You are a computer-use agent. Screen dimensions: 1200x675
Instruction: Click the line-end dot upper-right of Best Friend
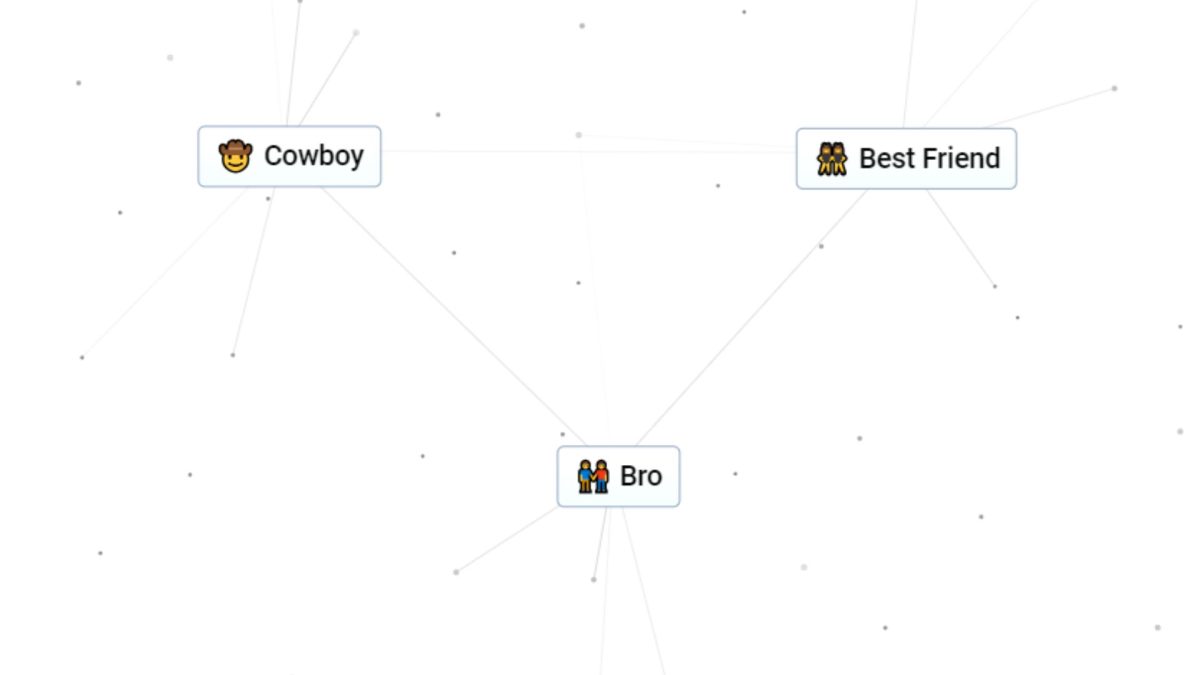click(1114, 88)
